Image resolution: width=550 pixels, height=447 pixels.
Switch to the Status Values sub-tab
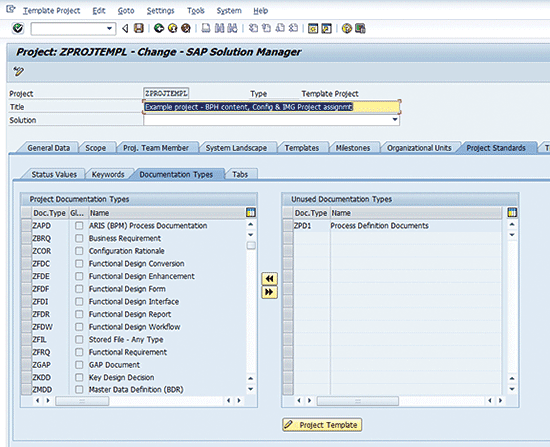[x=54, y=174]
